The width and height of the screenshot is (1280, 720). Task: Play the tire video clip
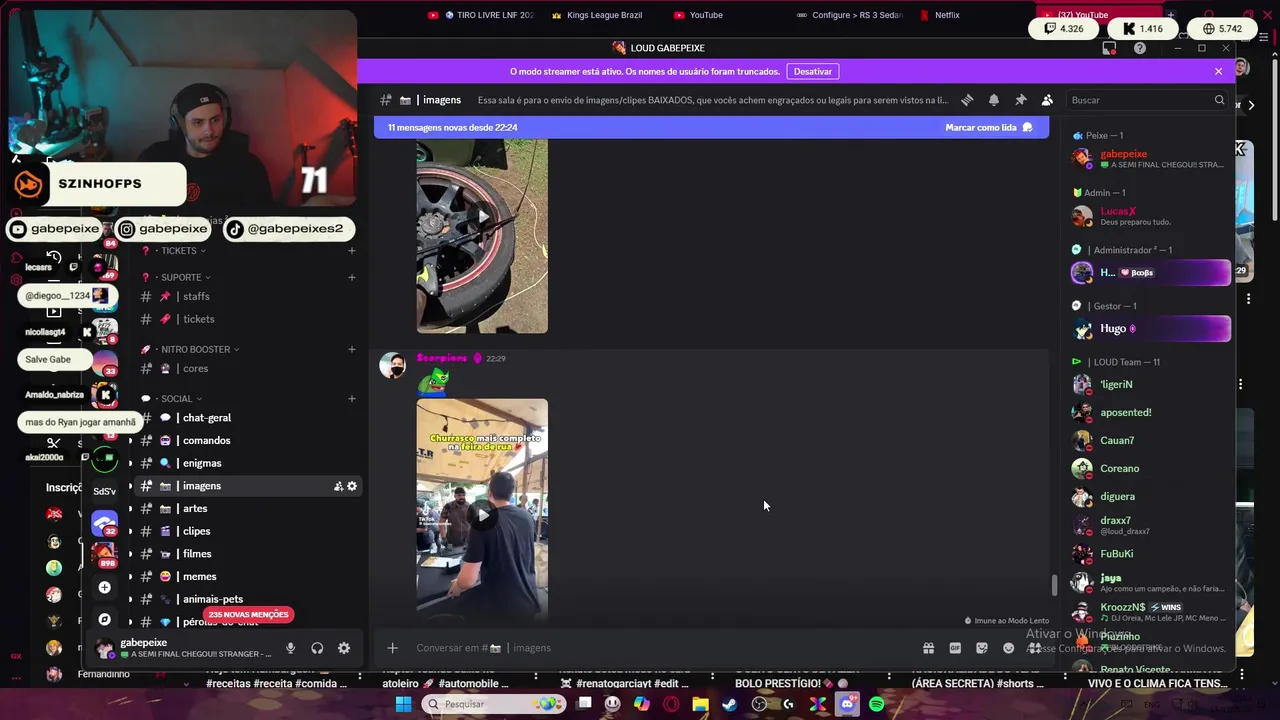coord(483,216)
